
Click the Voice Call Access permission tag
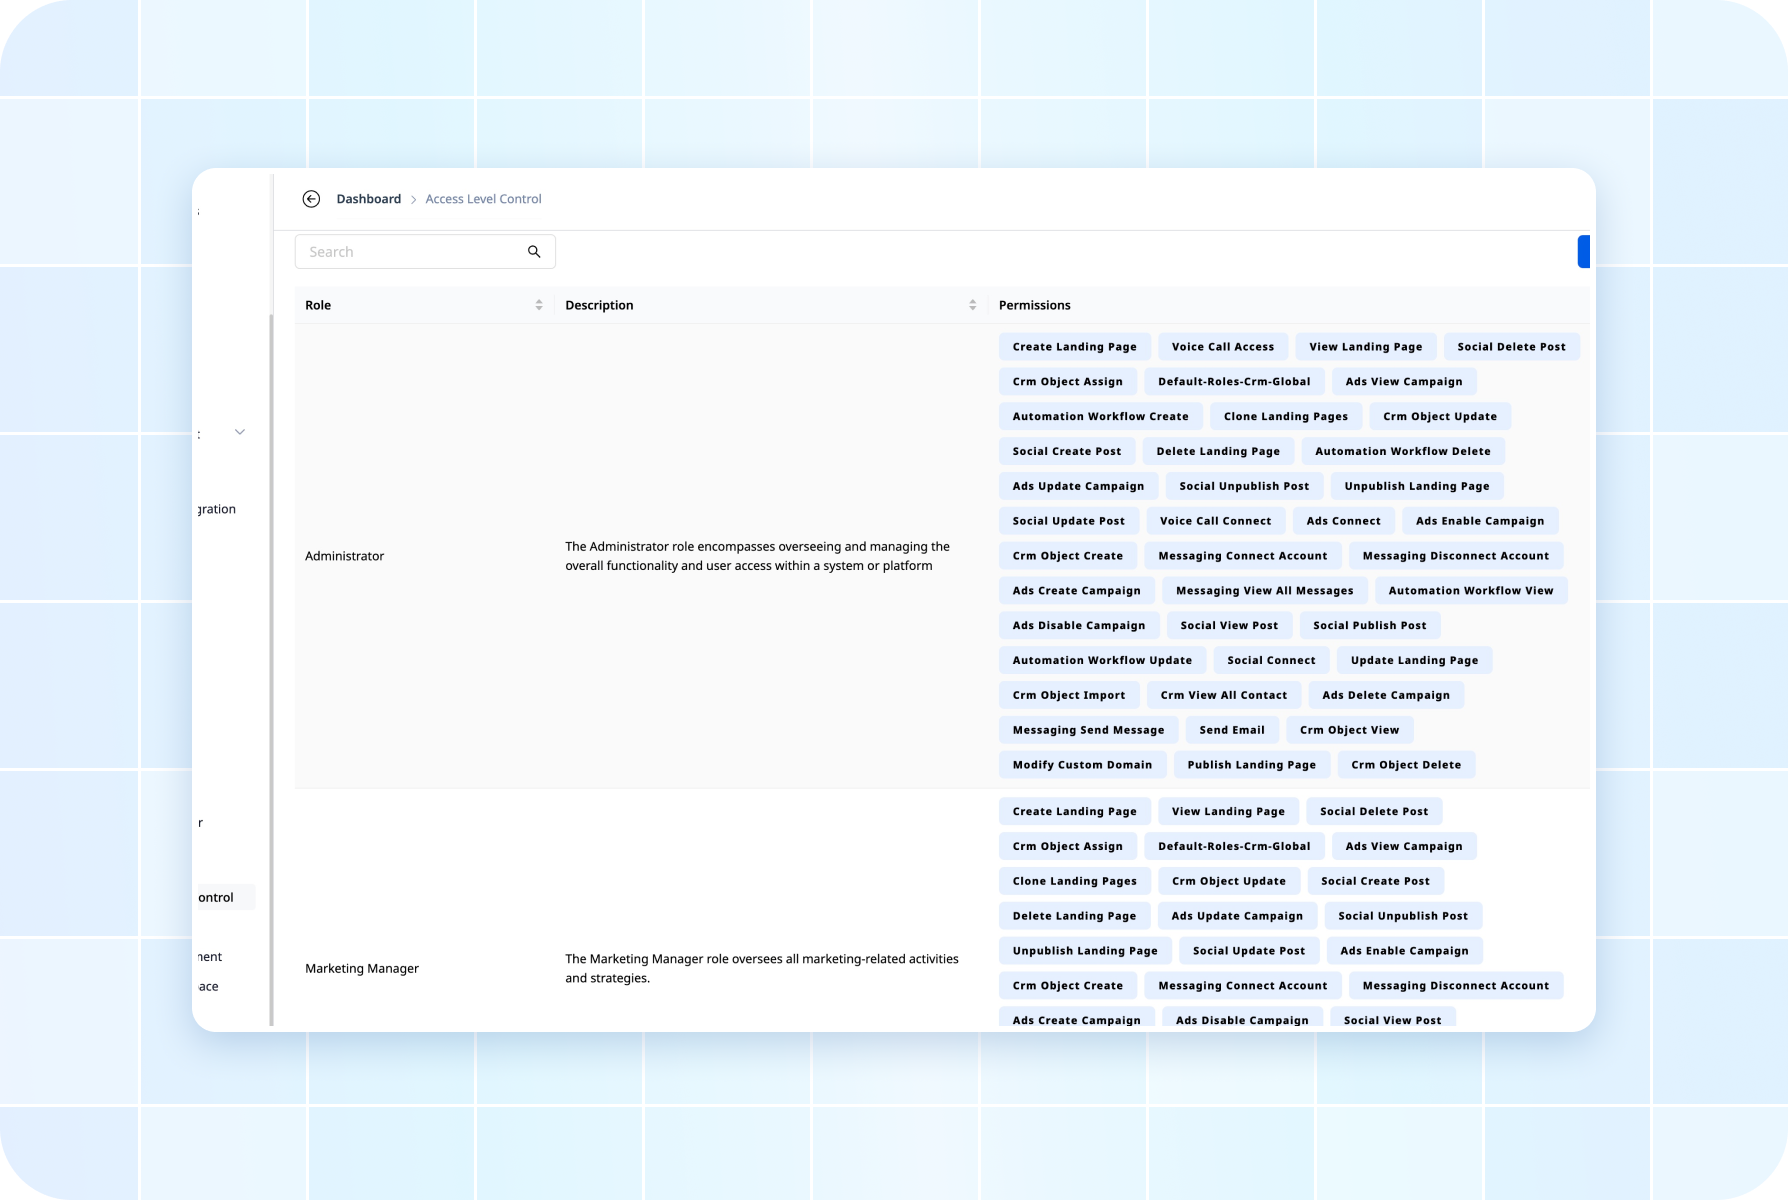[x=1222, y=347]
